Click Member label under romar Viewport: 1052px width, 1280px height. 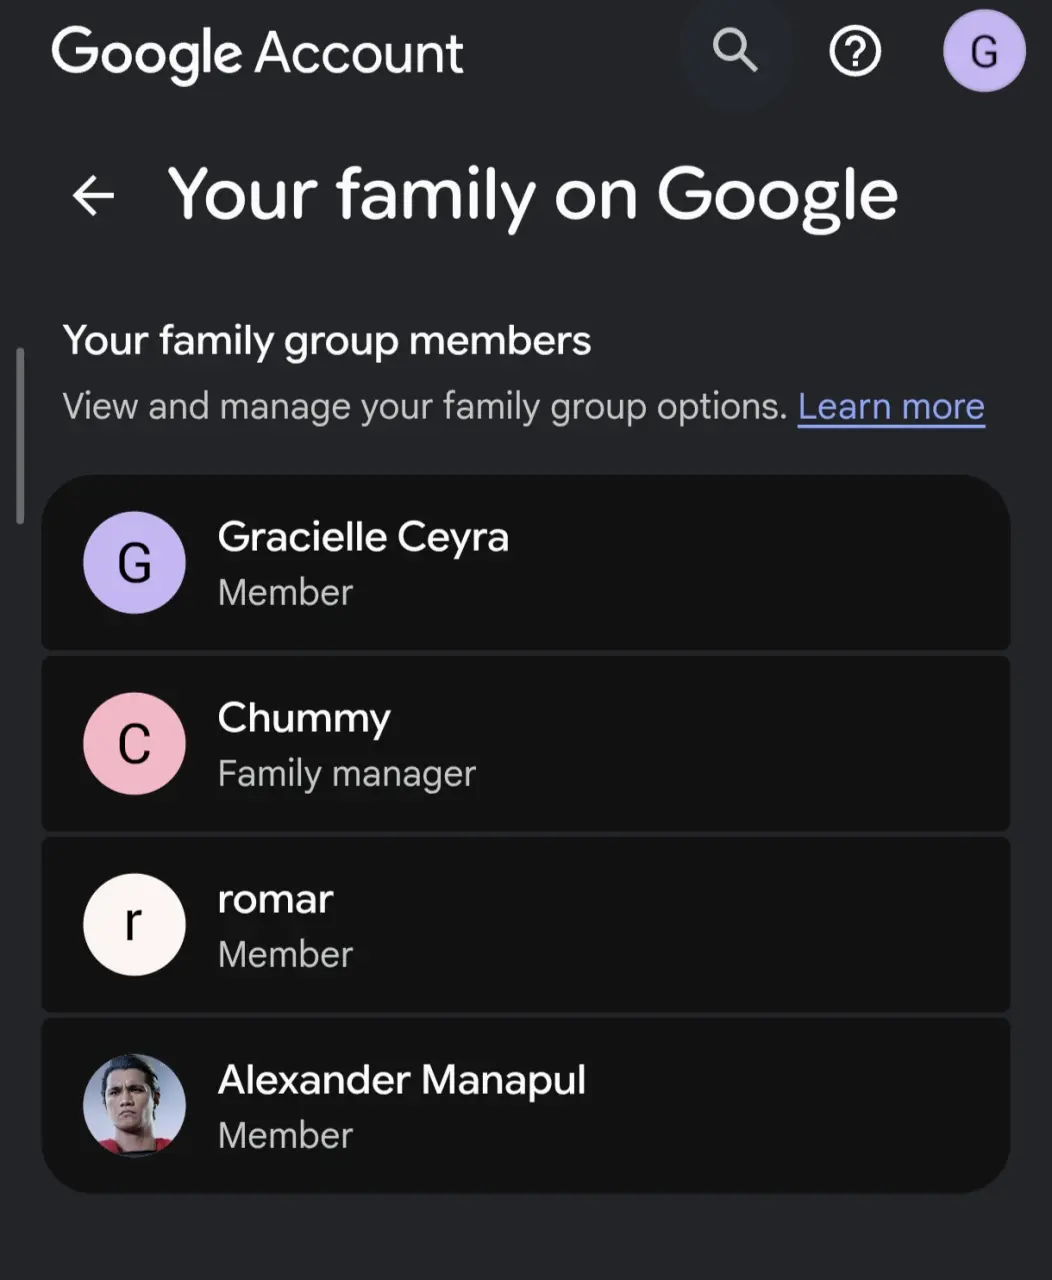click(285, 955)
